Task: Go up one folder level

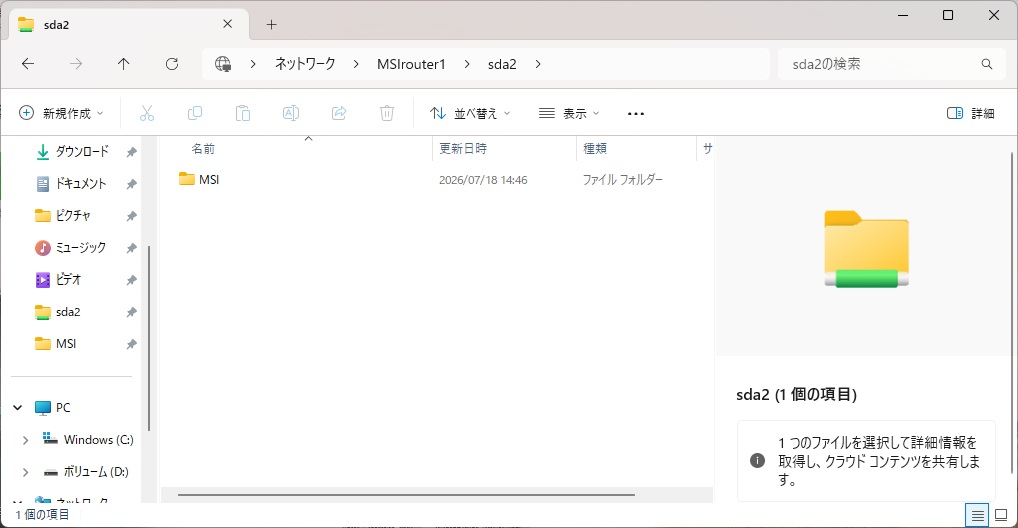Action: 123,64
